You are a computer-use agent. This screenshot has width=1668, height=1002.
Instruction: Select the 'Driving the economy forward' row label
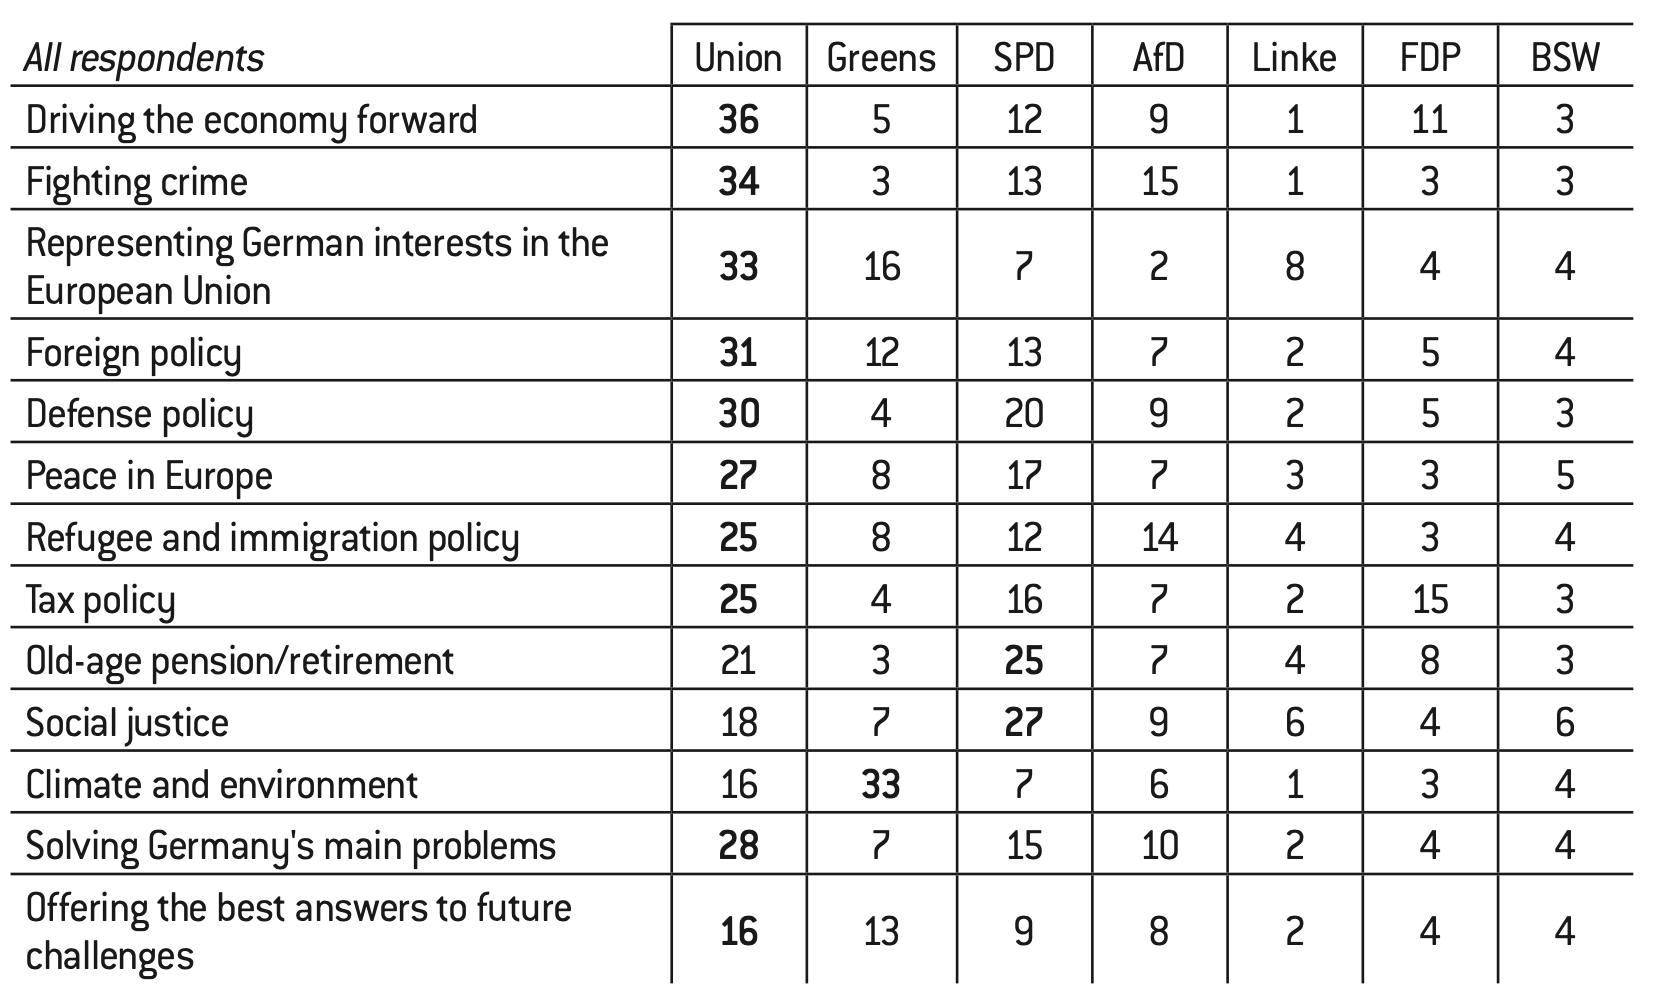[252, 120]
